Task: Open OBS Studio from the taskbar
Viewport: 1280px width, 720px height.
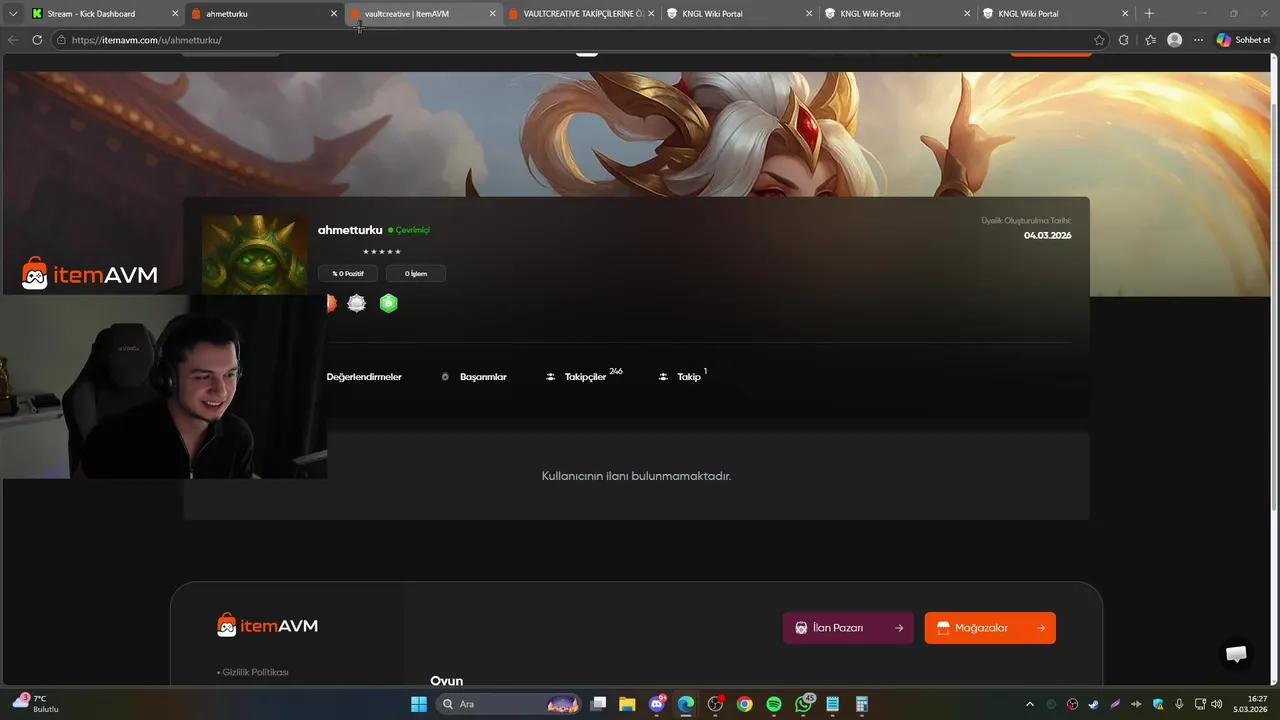Action: [715, 704]
